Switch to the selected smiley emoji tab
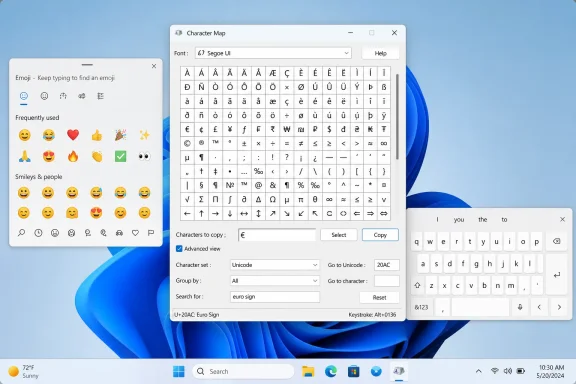The width and height of the screenshot is (576, 384). [24, 96]
